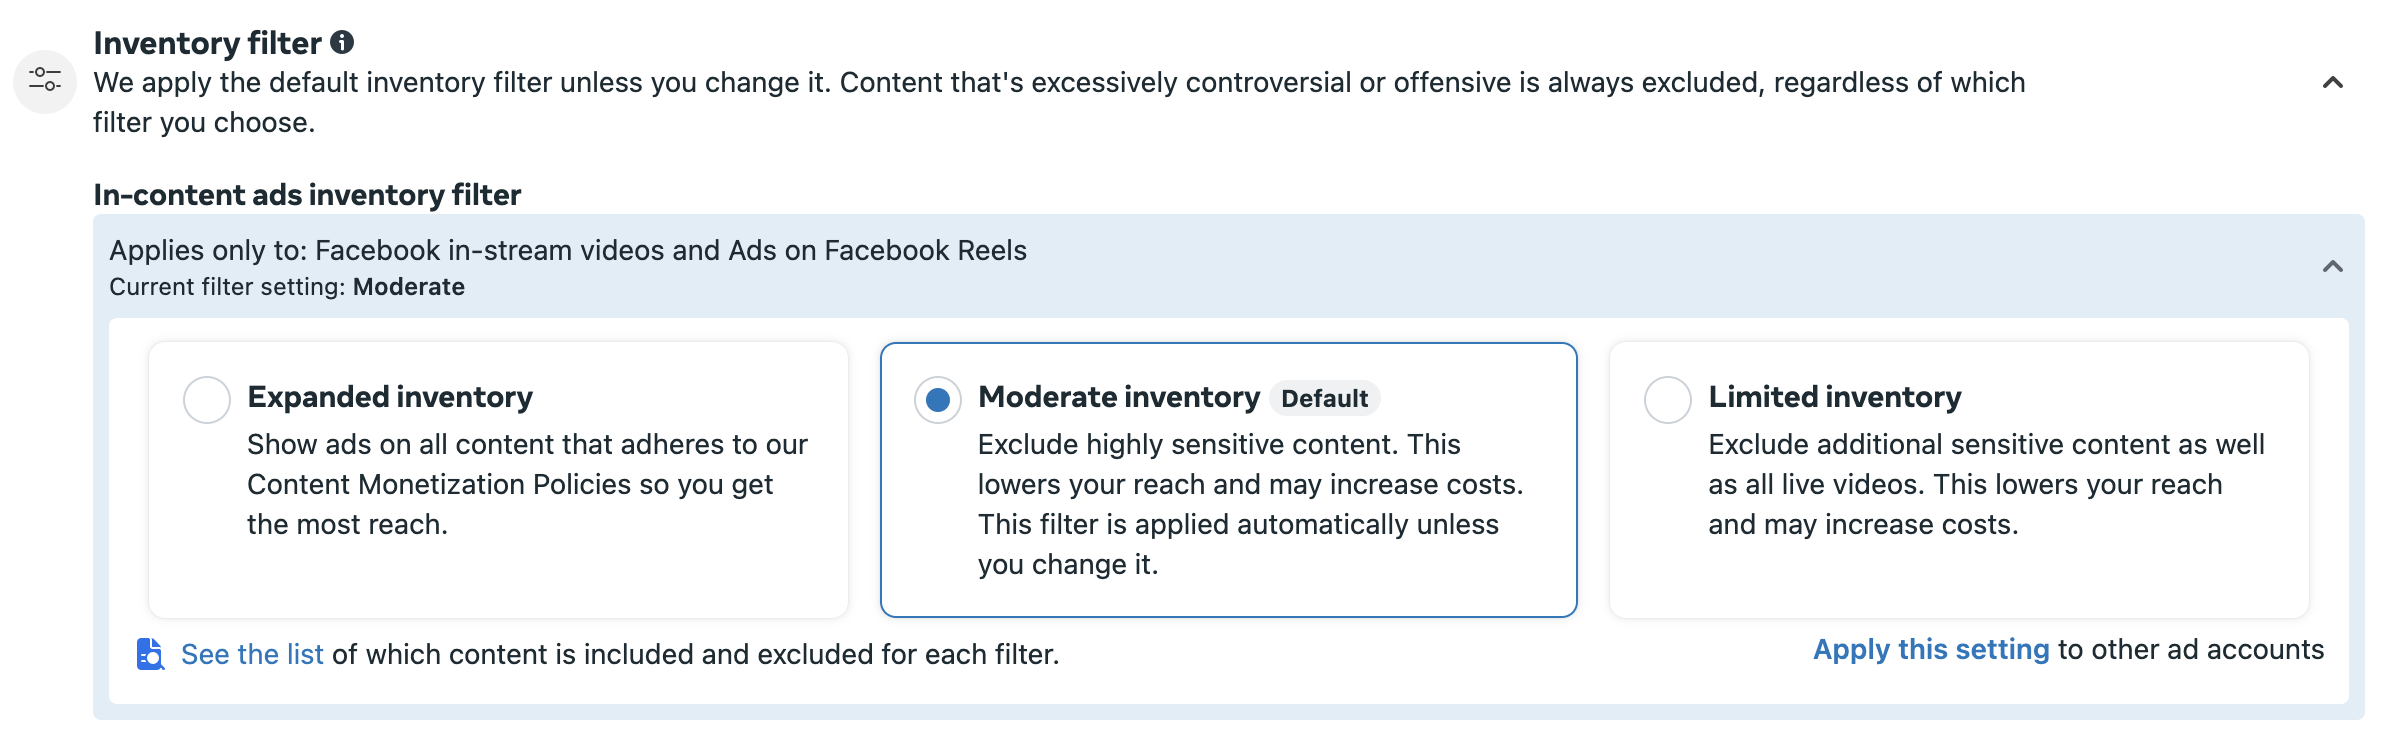Click the Default badge on Moderate inventory
2382x732 pixels.
(x=1324, y=398)
